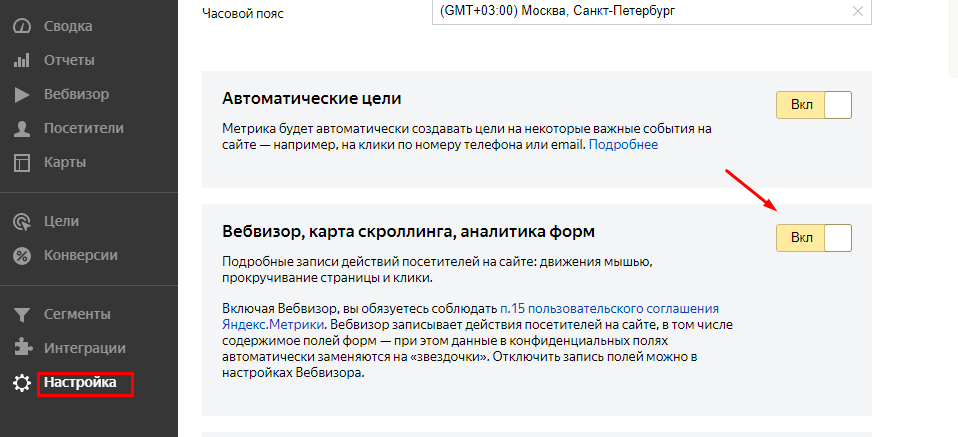
Task: Click the Карты layout icon
Action: click(x=22, y=163)
